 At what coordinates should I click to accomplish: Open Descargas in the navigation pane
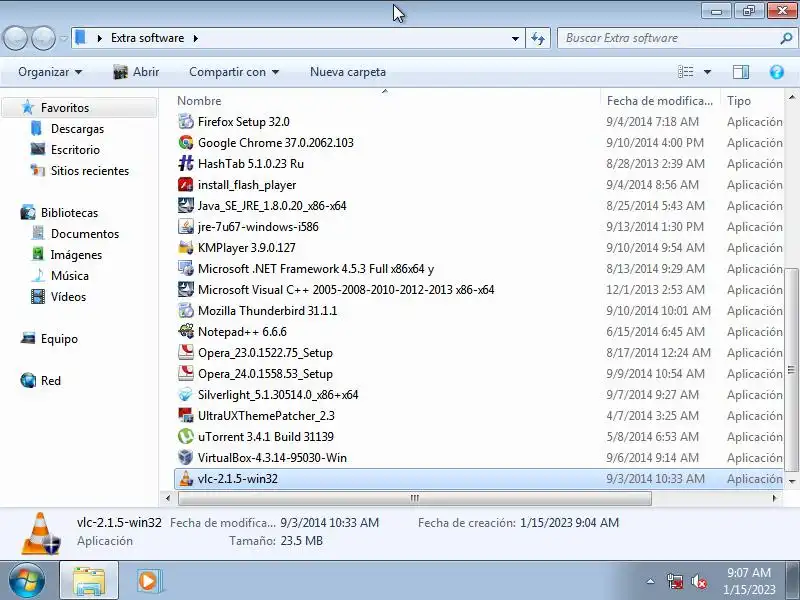coord(78,129)
